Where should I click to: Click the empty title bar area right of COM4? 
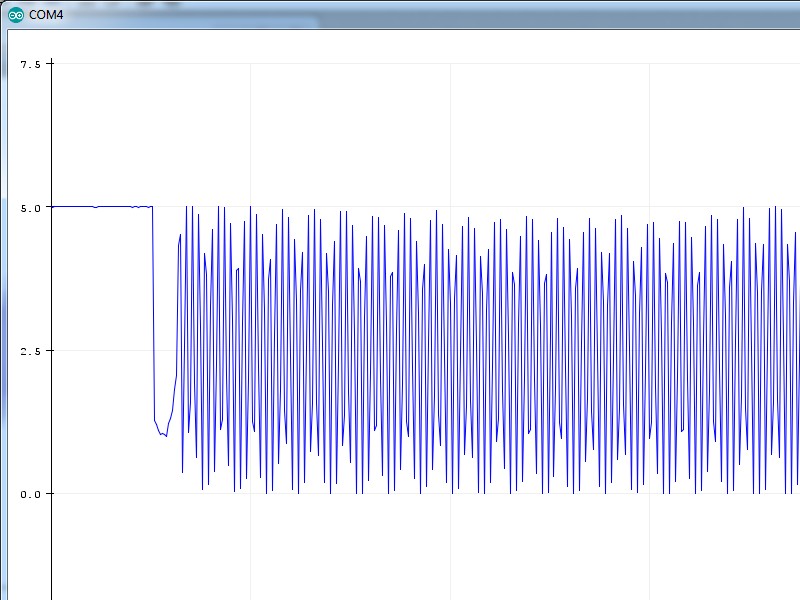pyautogui.click(x=400, y=15)
